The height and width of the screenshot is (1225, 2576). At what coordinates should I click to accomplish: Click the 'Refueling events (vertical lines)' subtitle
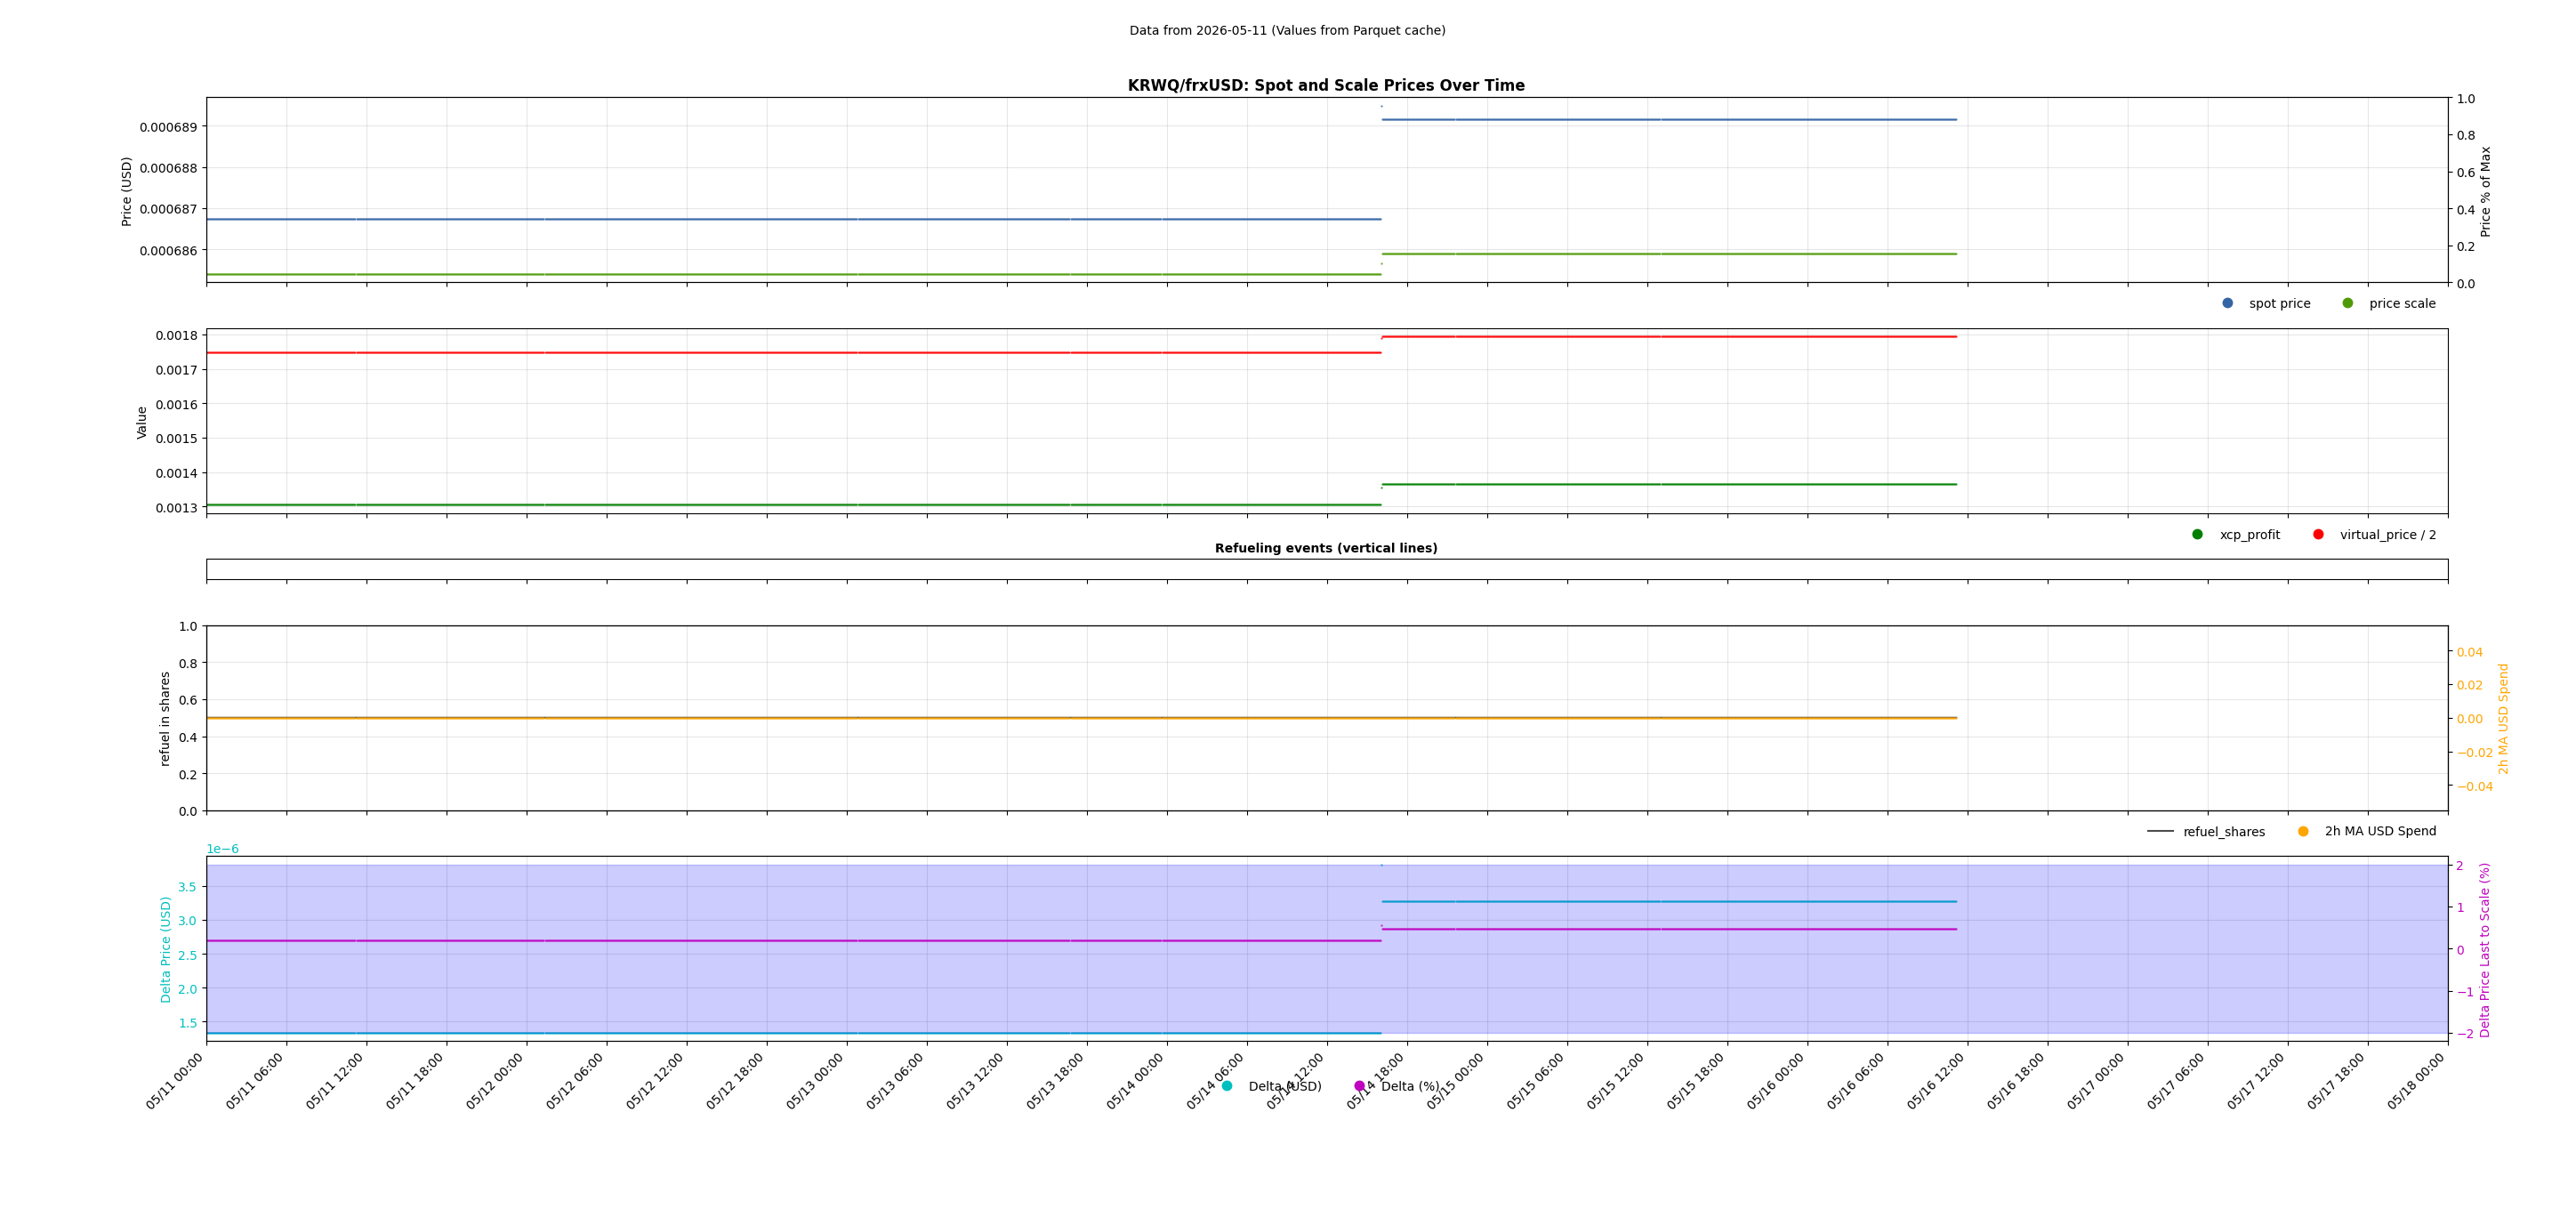tap(1326, 548)
